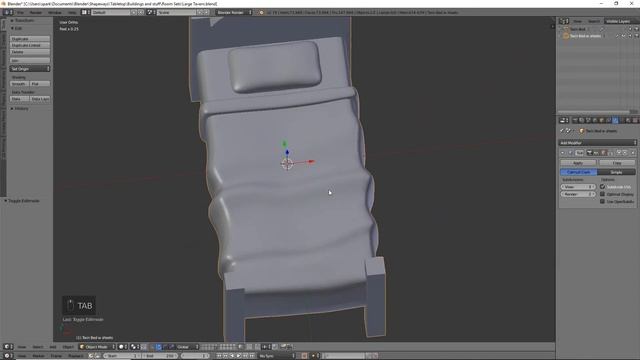Screen dimensions: 640x360
Task: Select the scale manipulator icon
Action: pyautogui.click(x=171, y=347)
